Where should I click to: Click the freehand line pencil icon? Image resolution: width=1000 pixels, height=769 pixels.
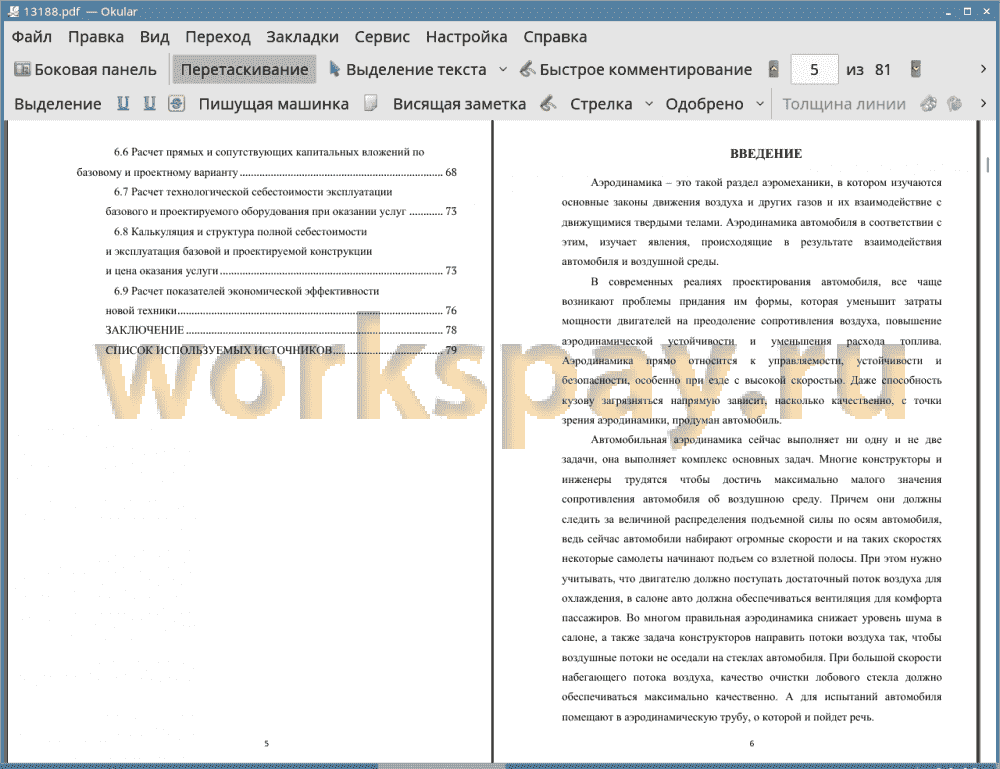[x=548, y=103]
